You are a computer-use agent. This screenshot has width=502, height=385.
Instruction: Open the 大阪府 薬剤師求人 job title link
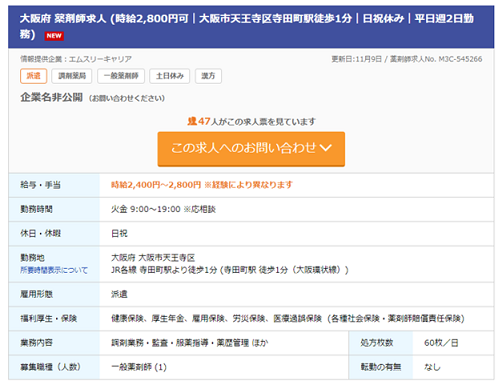(x=246, y=26)
